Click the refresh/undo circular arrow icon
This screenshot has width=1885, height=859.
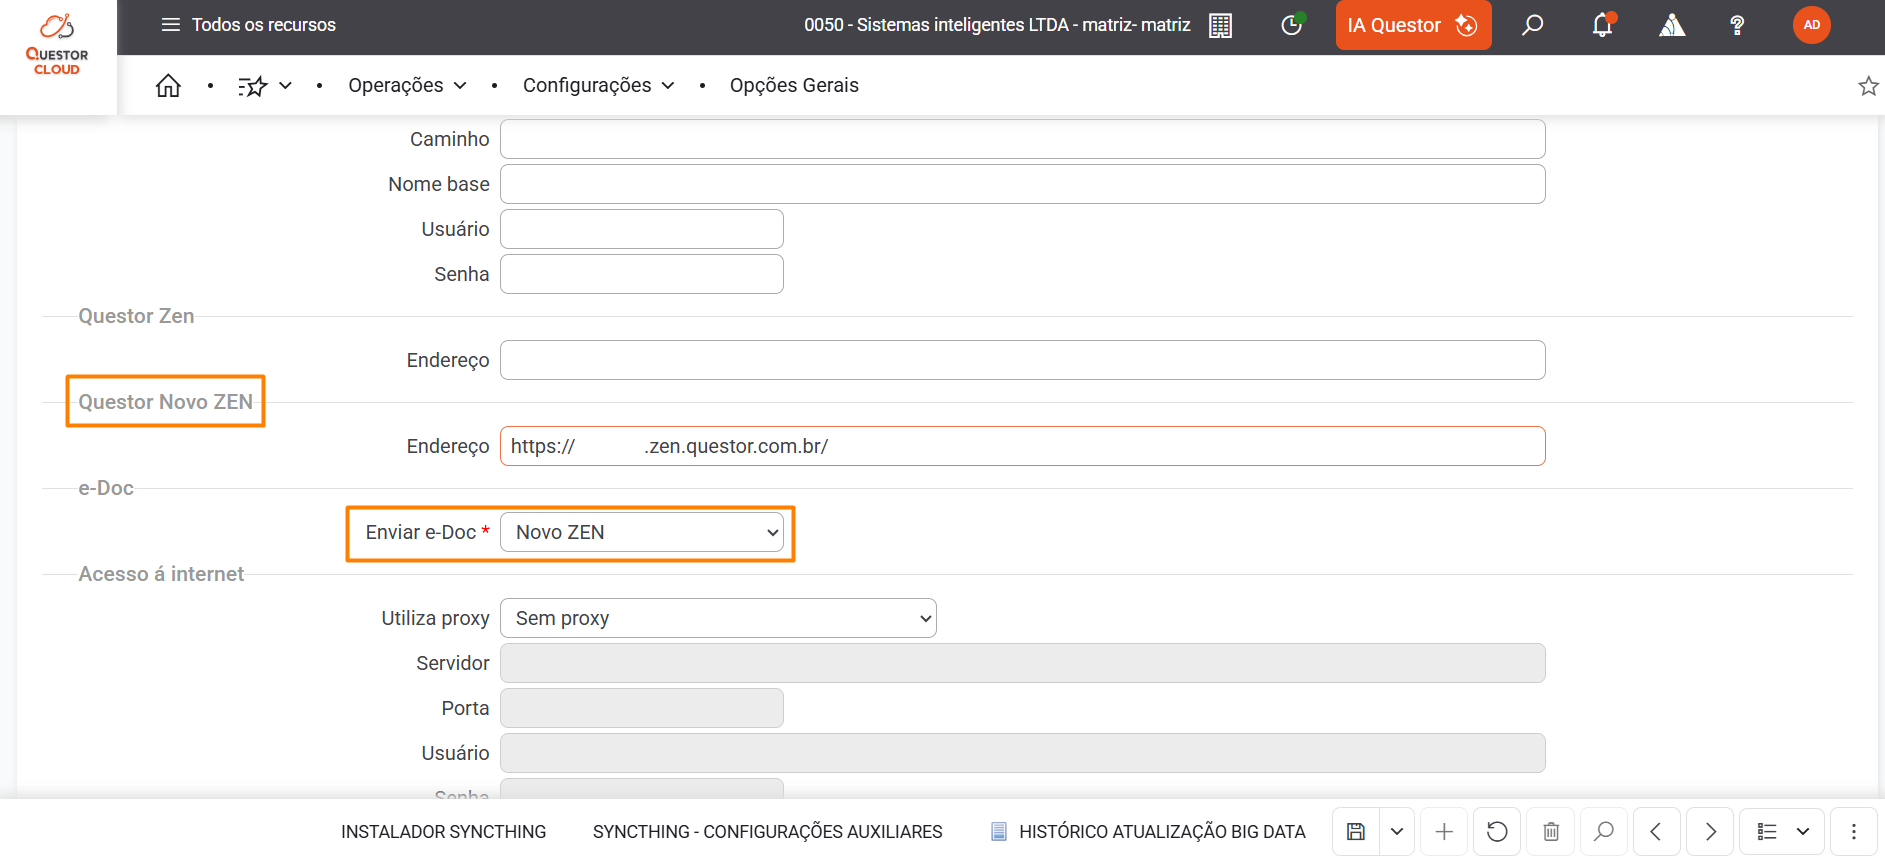(1497, 832)
